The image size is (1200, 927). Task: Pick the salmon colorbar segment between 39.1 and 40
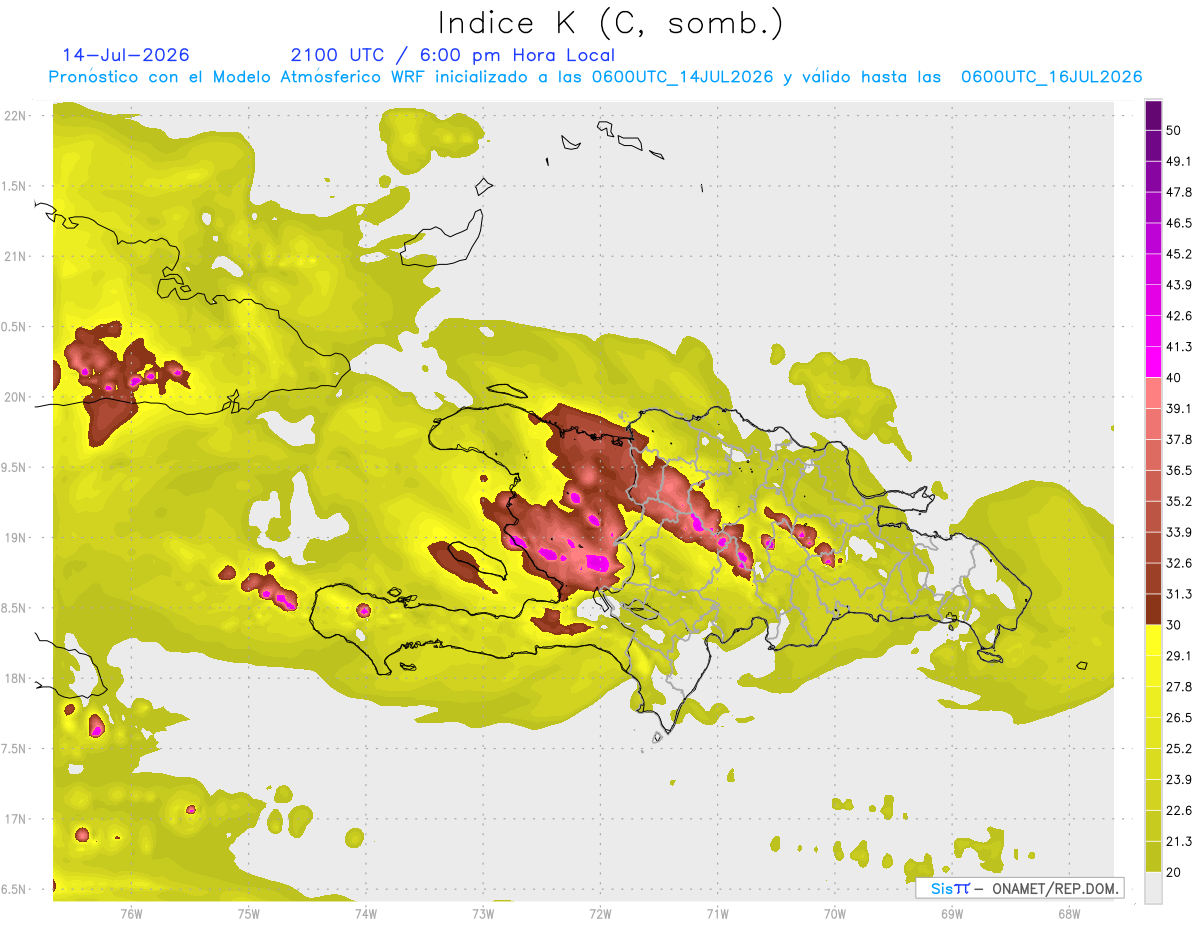[1153, 393]
